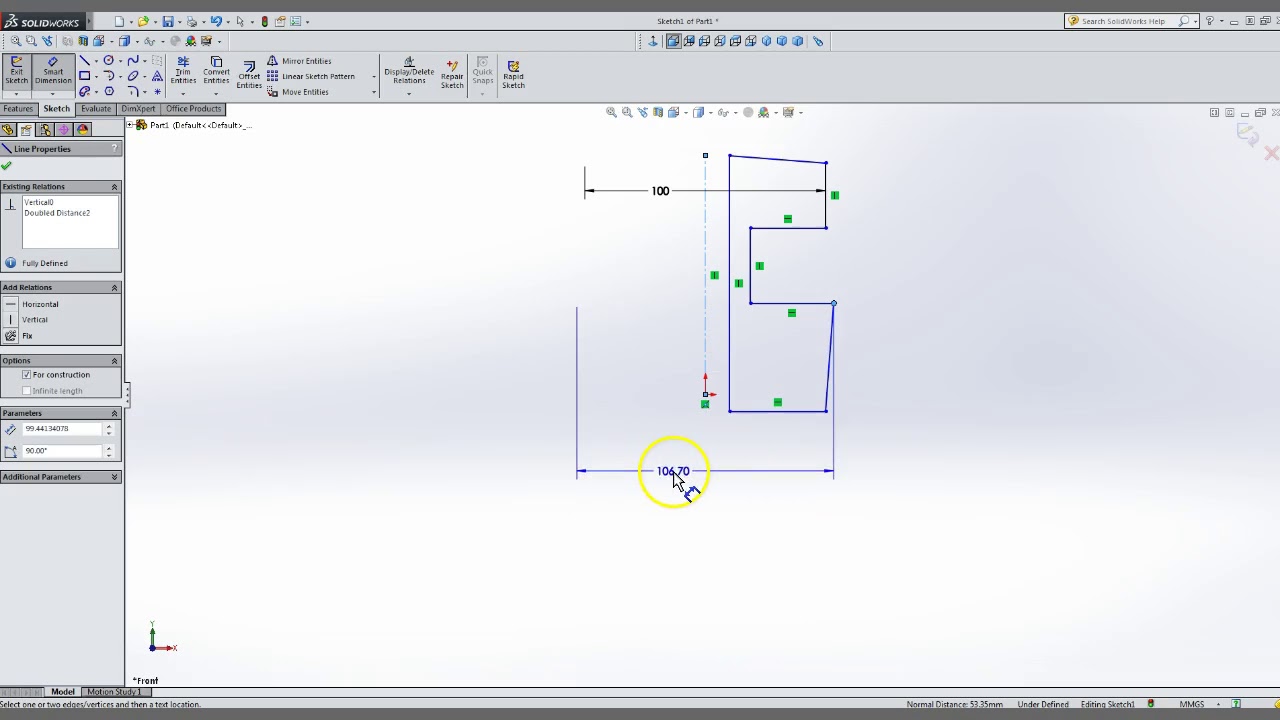Viewport: 1280px width, 720px height.
Task: Expand the Part1 feature tree node
Action: [131, 125]
